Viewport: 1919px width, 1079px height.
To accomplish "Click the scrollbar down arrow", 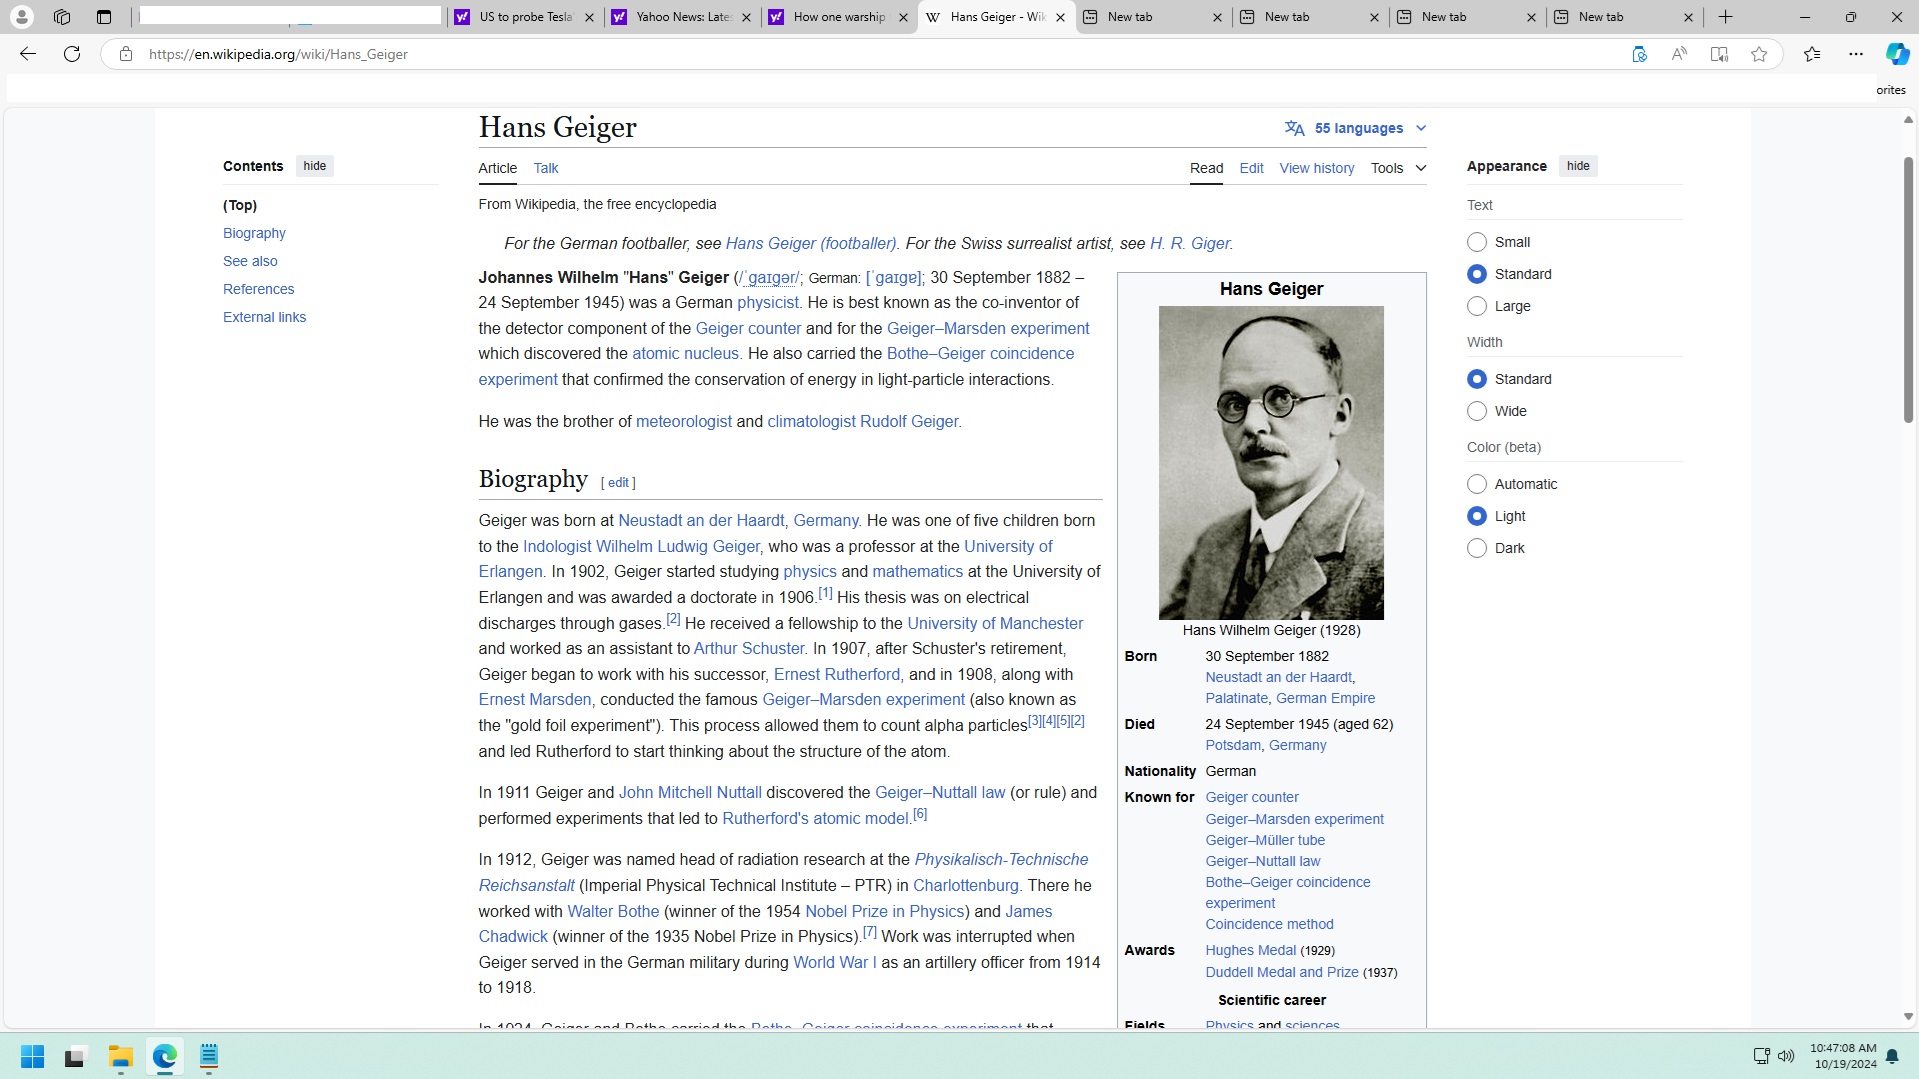I will (1908, 1016).
